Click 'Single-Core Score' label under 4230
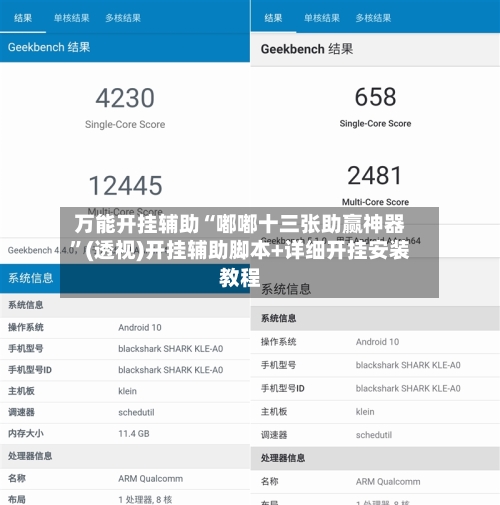Screen dimensions: 500x505 125,124
